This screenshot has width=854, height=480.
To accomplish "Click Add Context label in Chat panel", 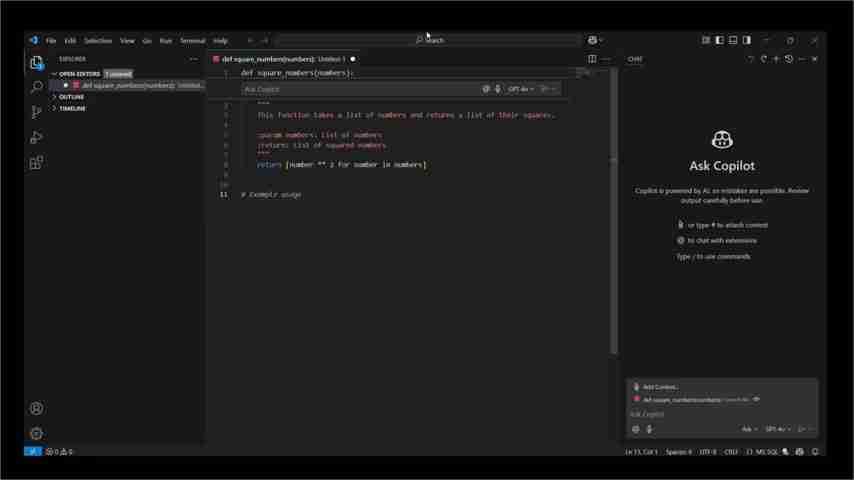I will tap(660, 387).
